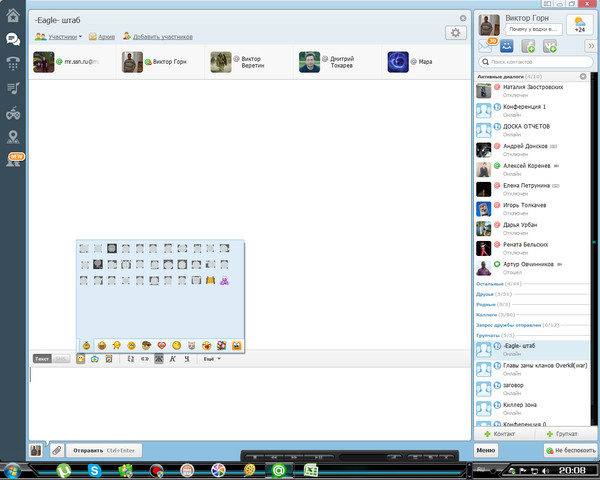
Task: Collapse the Групчаты group
Action: [x=488, y=336]
